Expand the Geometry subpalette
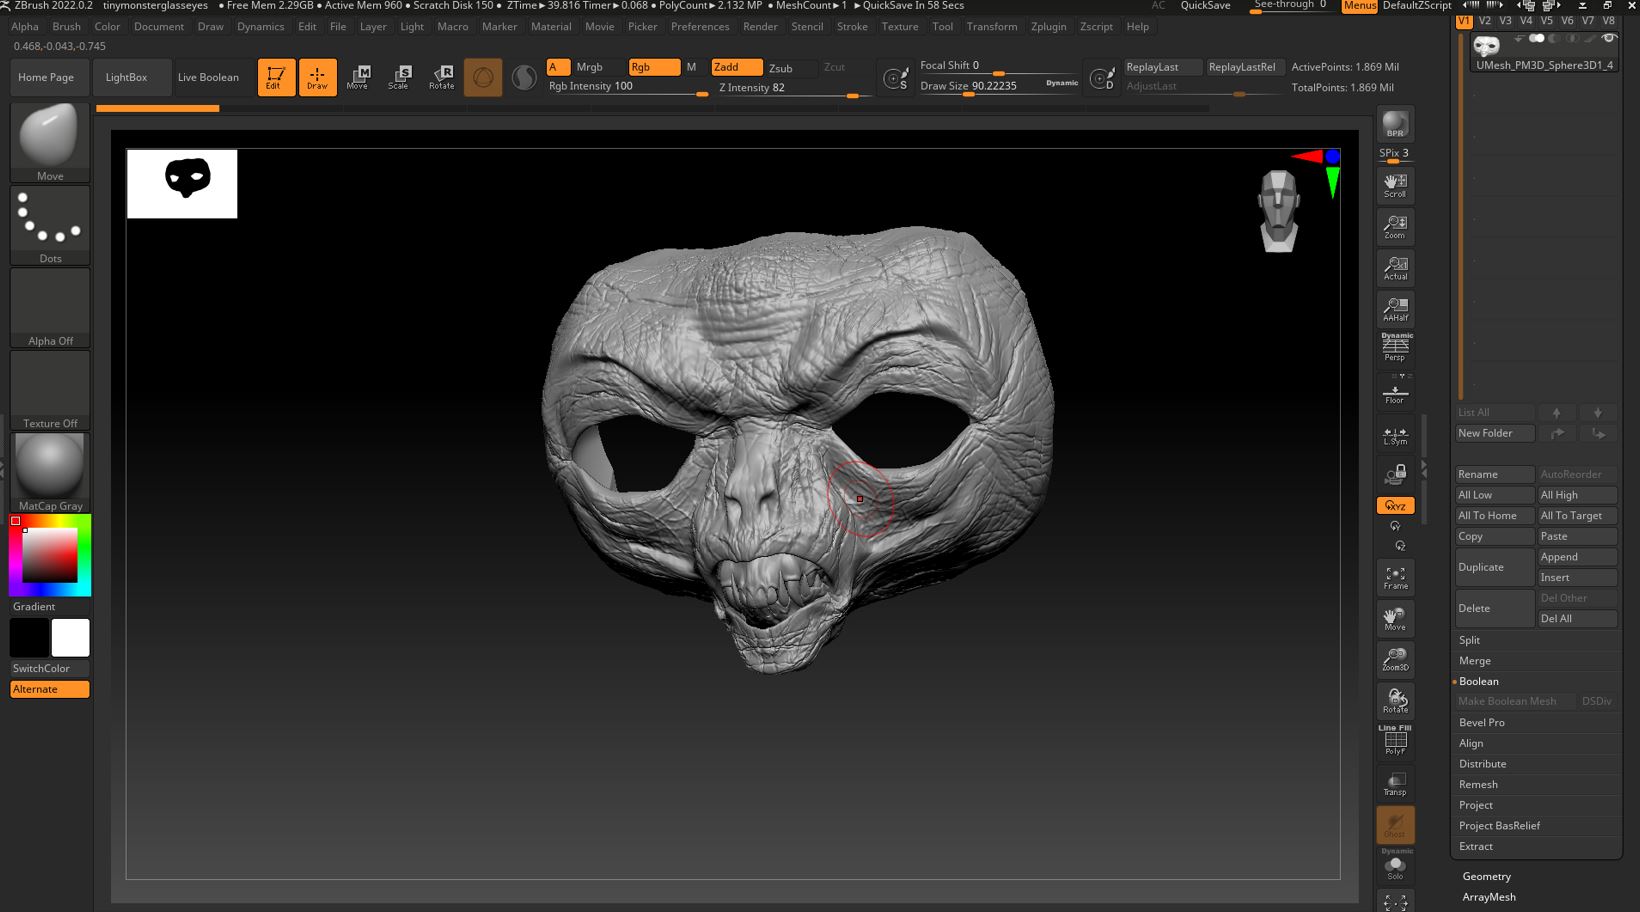The width and height of the screenshot is (1640, 912). pos(1487,876)
